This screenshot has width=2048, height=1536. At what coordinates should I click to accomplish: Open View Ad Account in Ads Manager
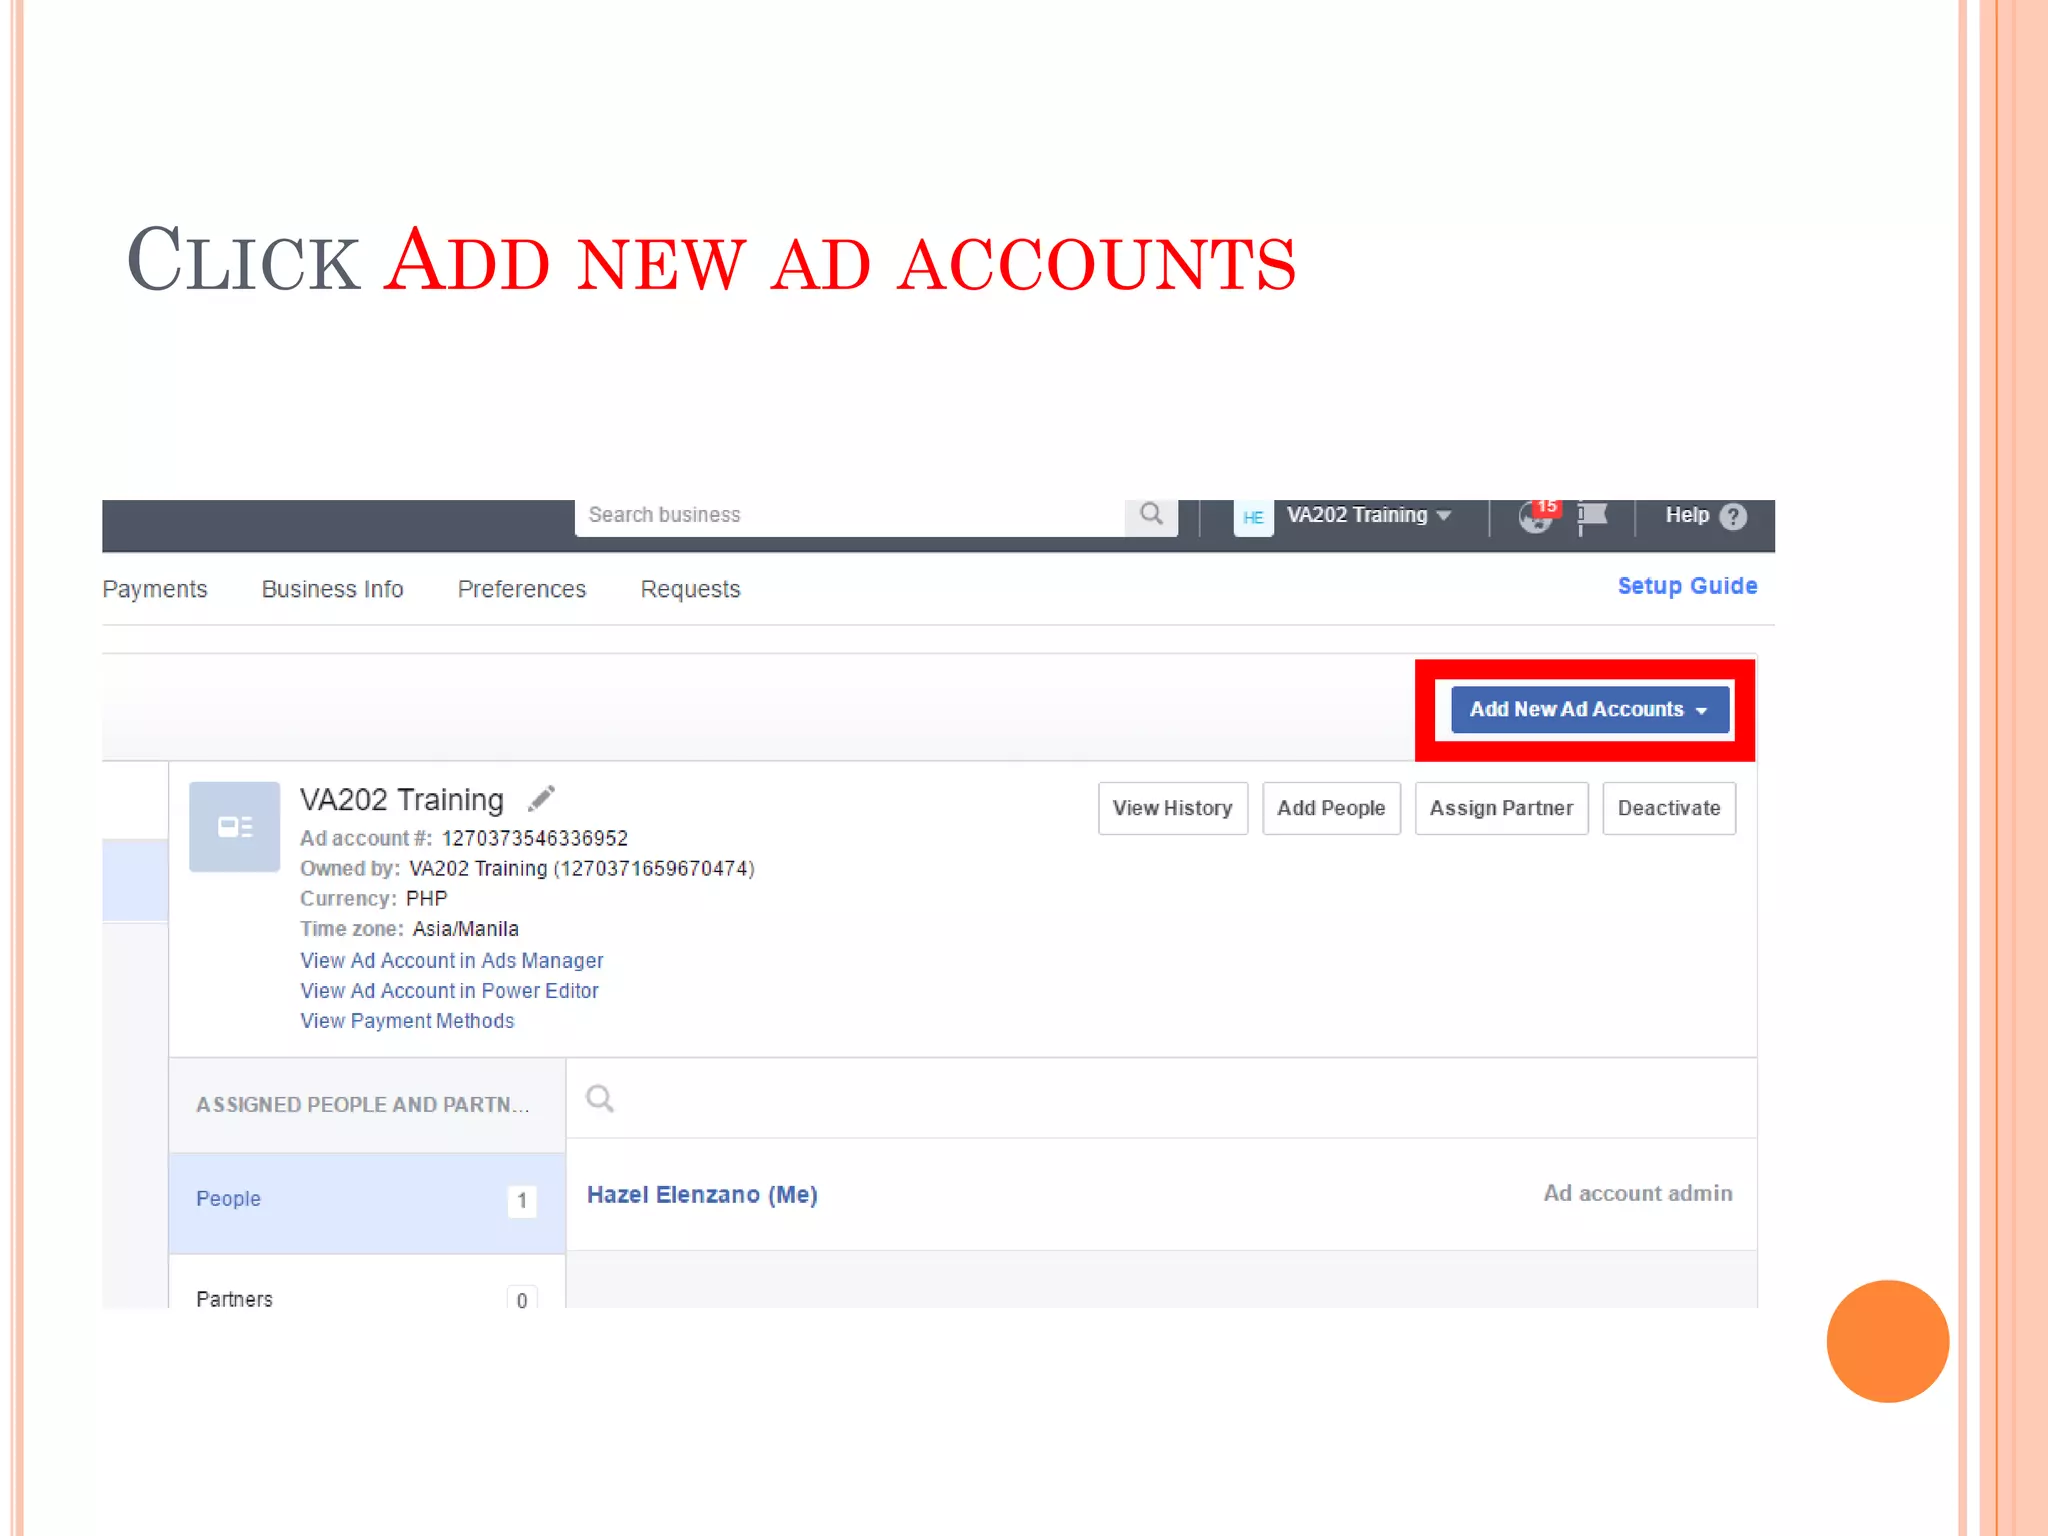452,961
